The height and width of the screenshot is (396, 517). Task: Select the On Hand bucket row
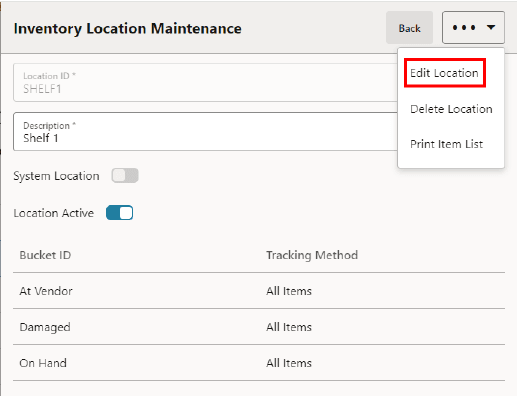(x=259, y=363)
